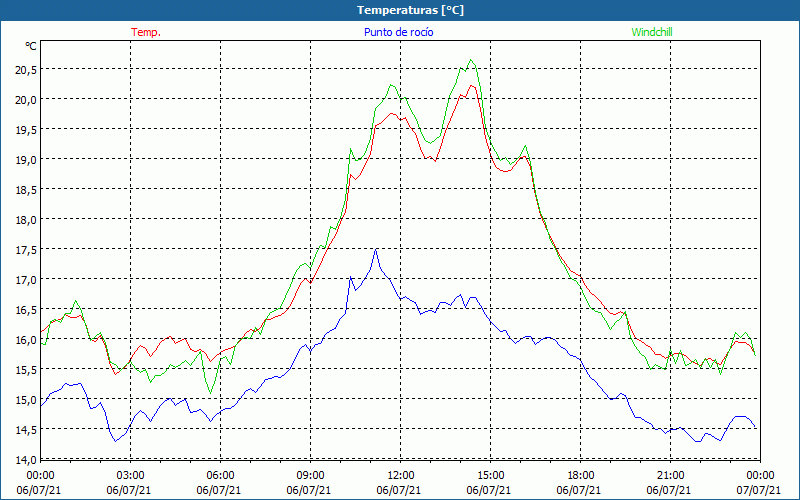Image resolution: width=800 pixels, height=500 pixels.
Task: Click the 14,5 y-axis value
Action: click(26, 430)
